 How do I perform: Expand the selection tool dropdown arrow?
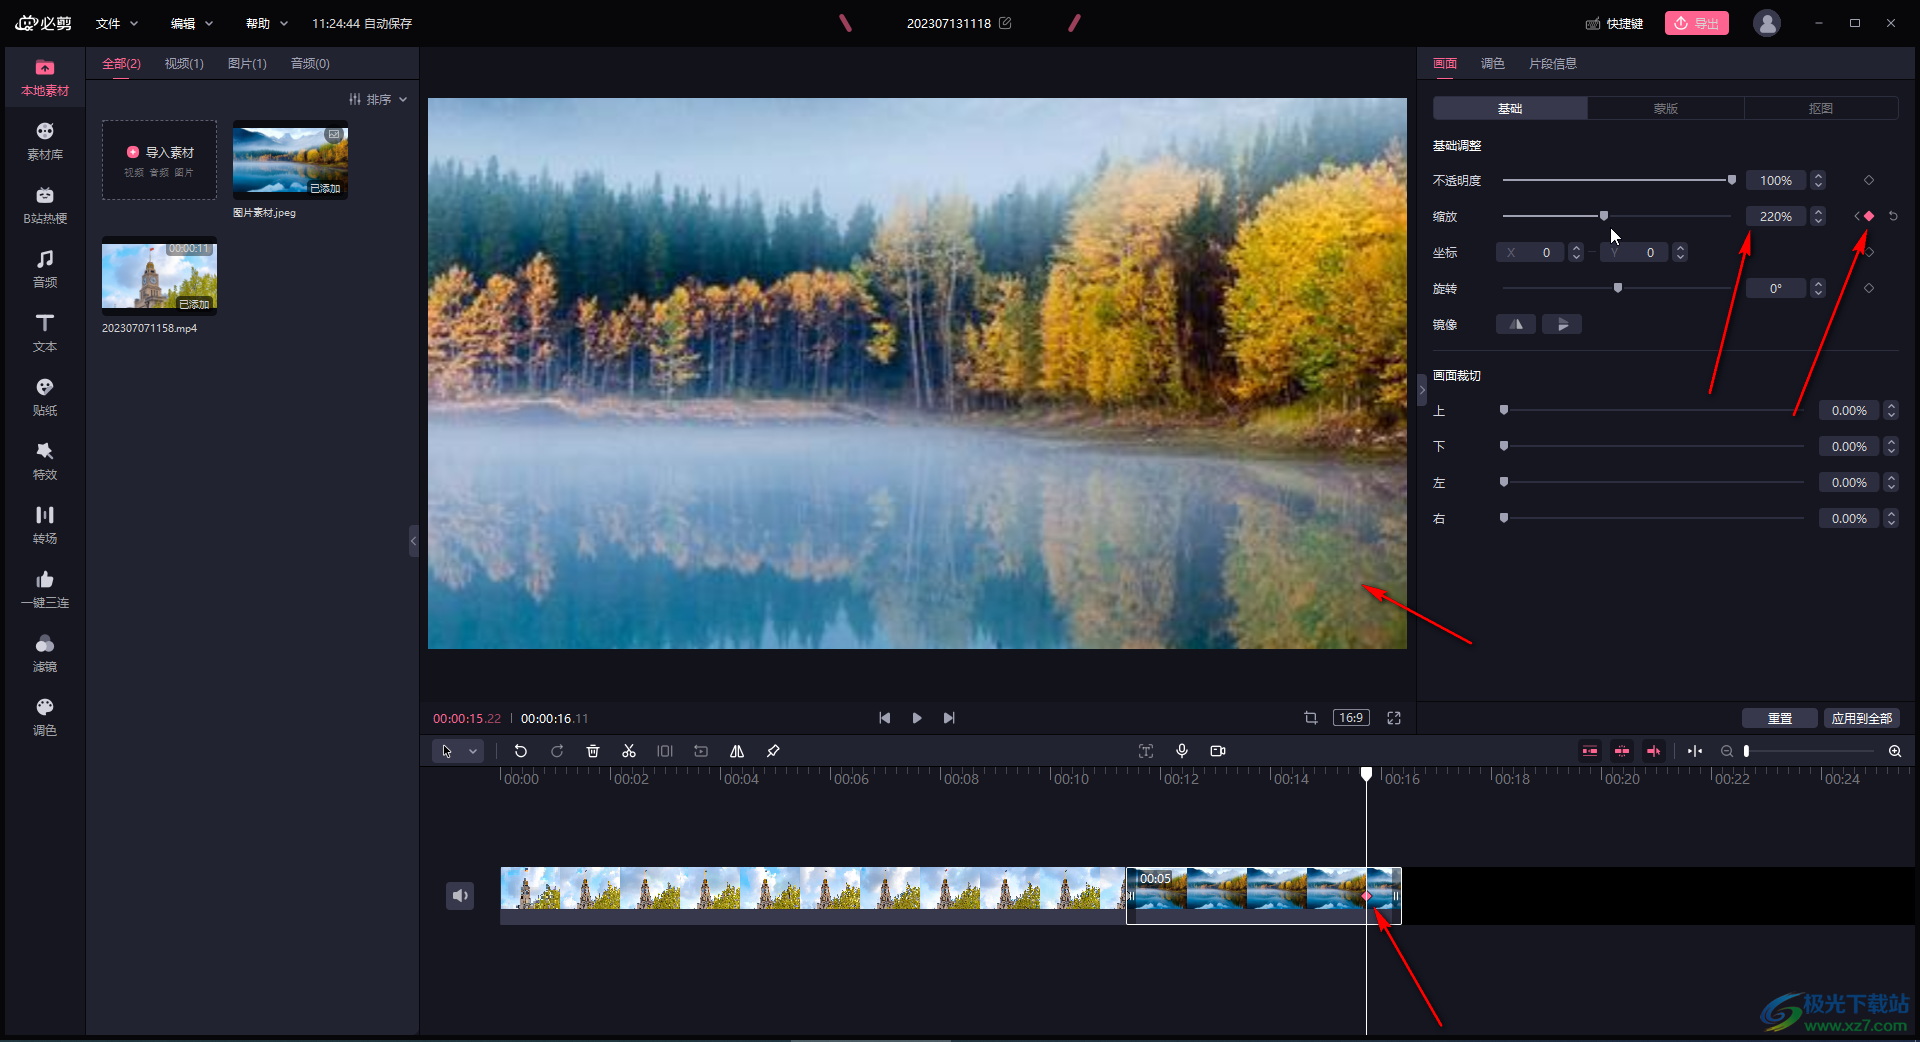(473, 751)
